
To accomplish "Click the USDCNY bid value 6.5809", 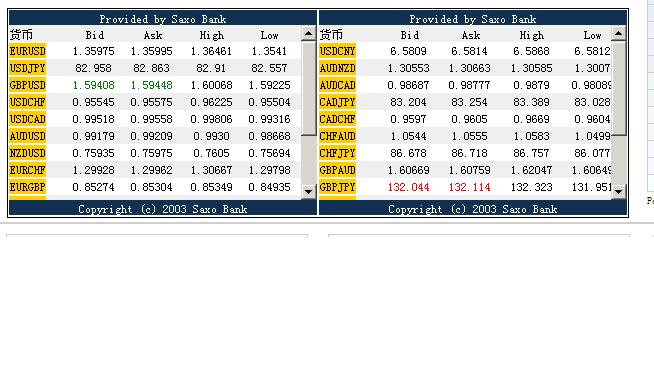I will pos(408,51).
